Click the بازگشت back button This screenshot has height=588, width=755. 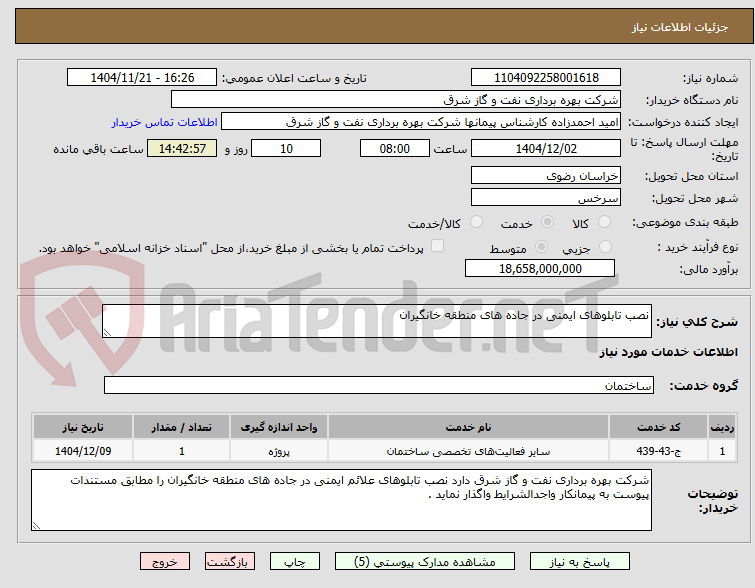(230, 562)
